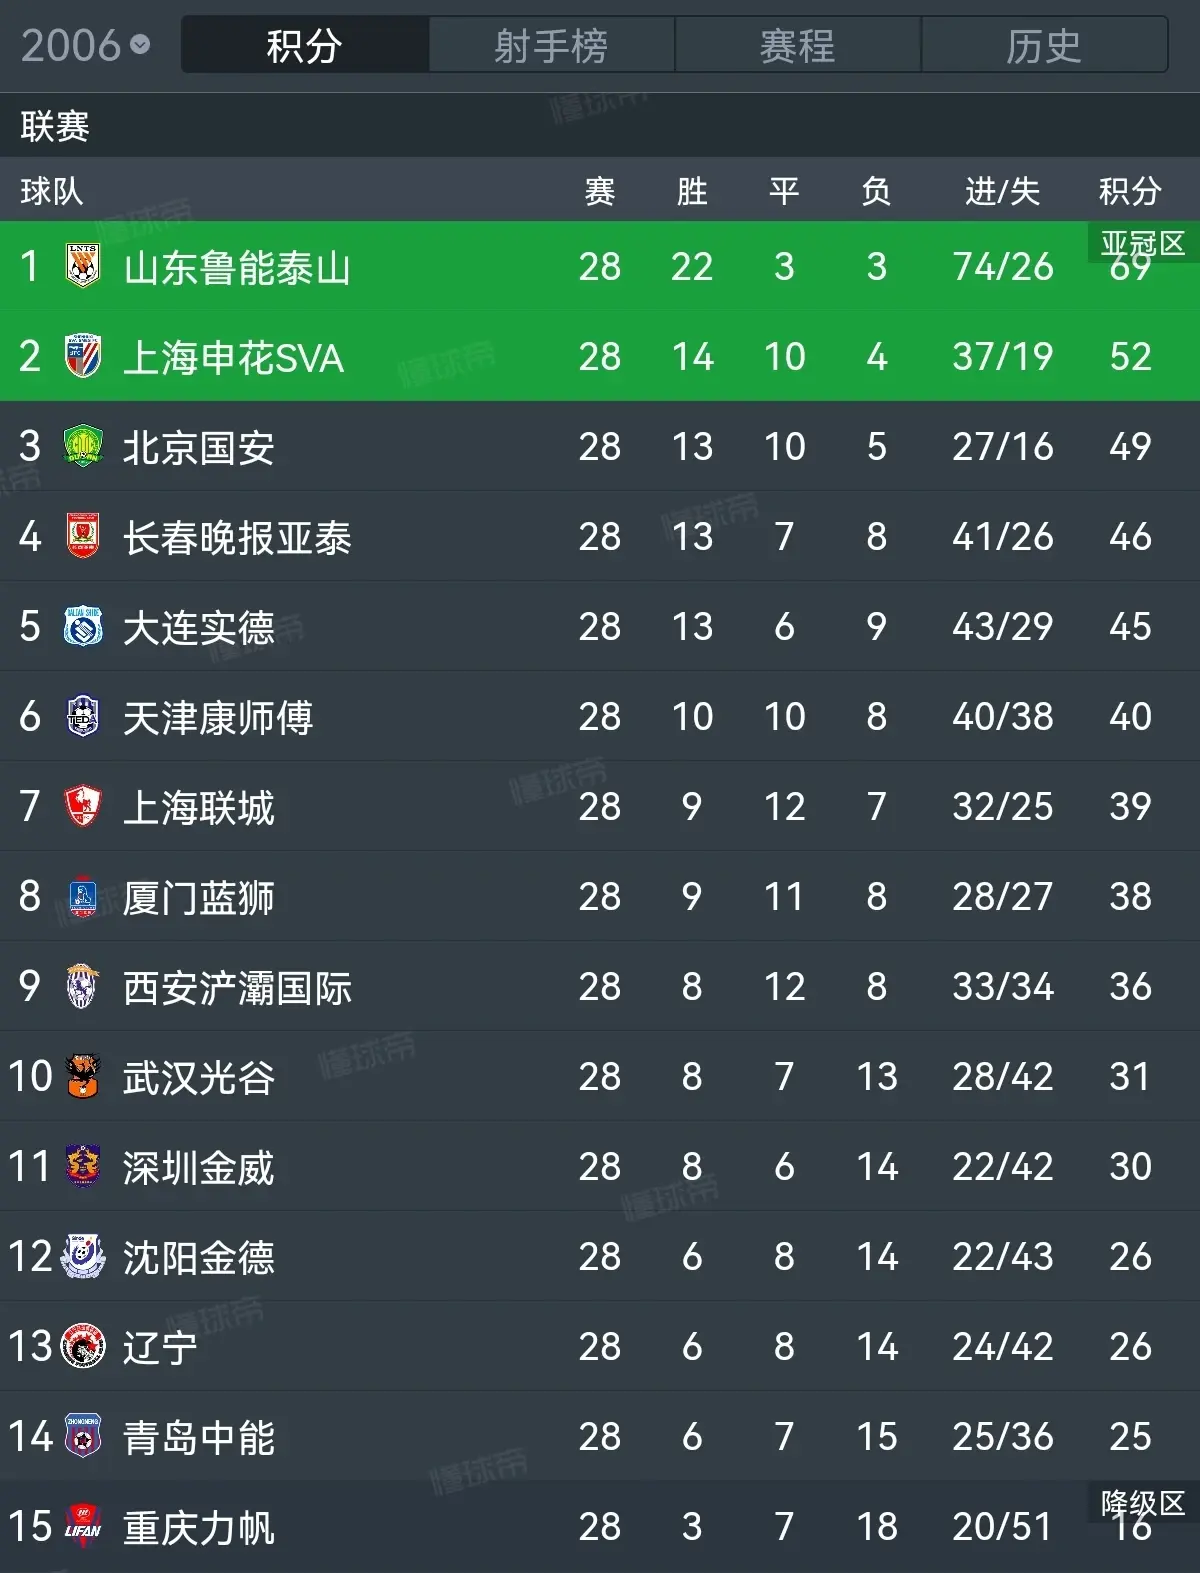Open the 历史 tab
The height and width of the screenshot is (1573, 1200).
point(1044,45)
